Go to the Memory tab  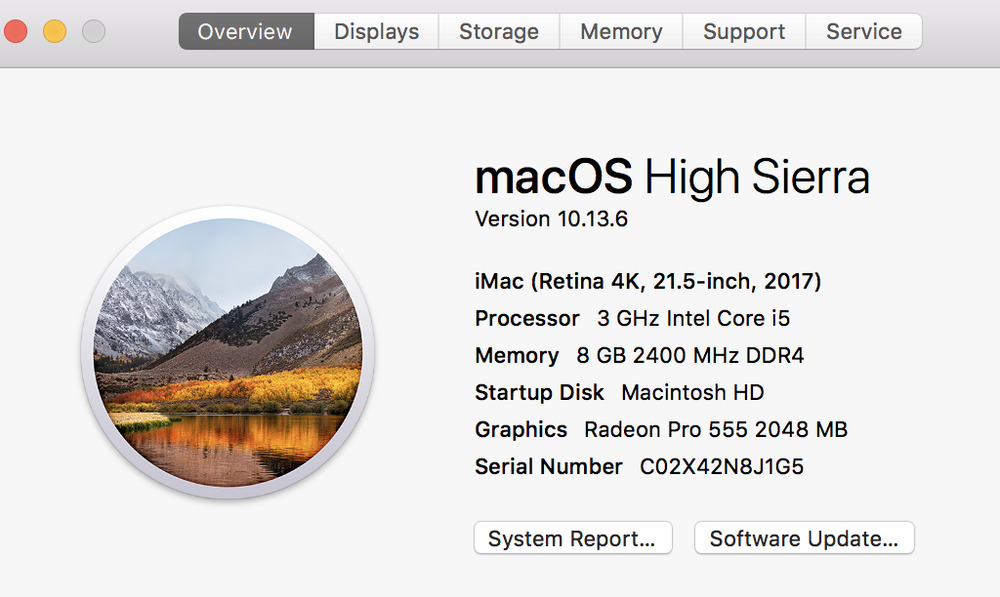[621, 31]
